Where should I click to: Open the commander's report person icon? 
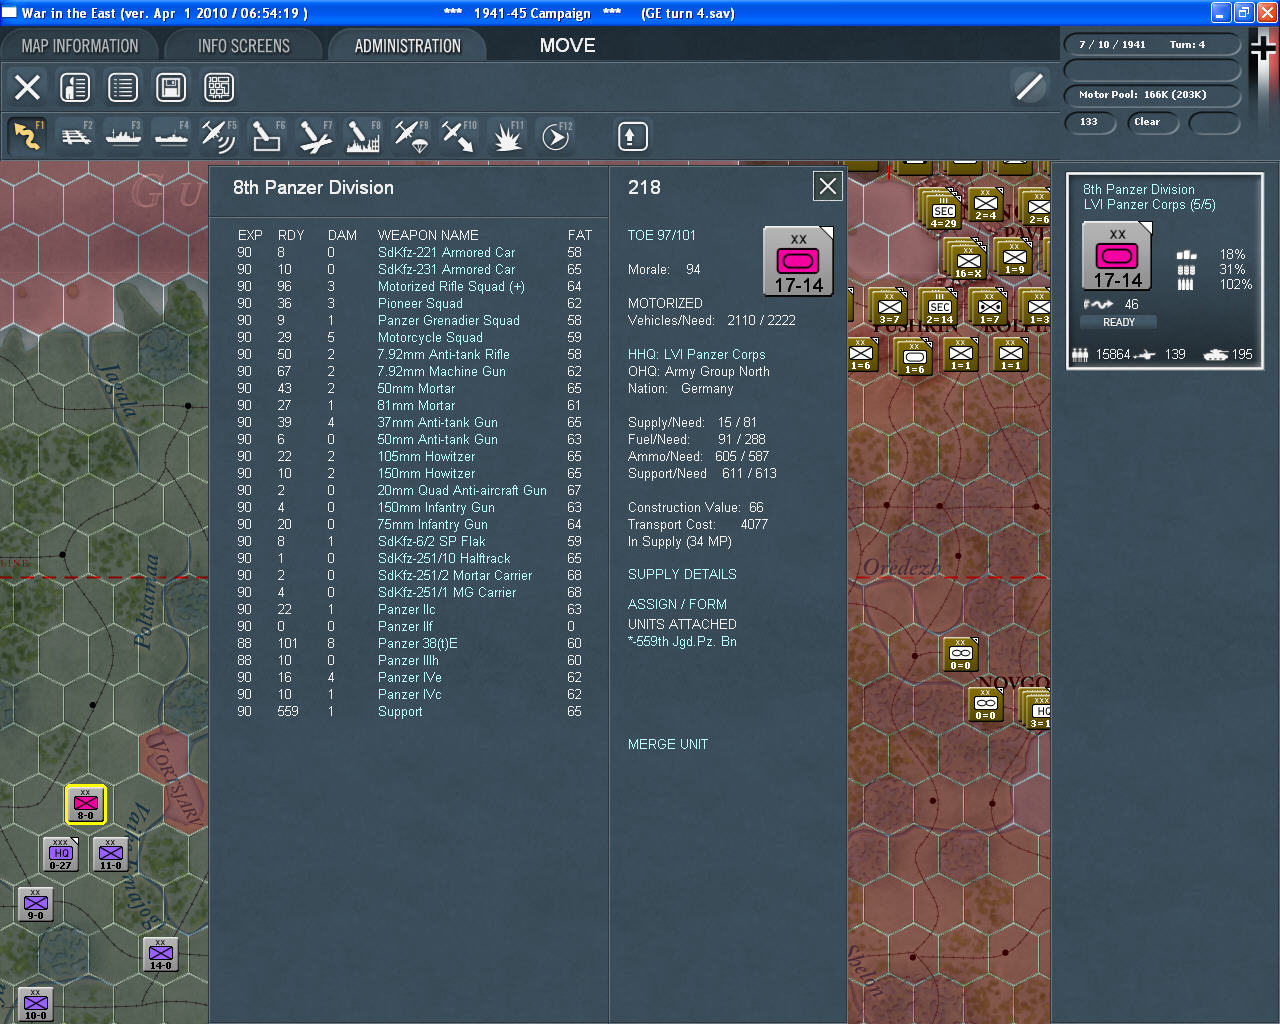pos(75,87)
